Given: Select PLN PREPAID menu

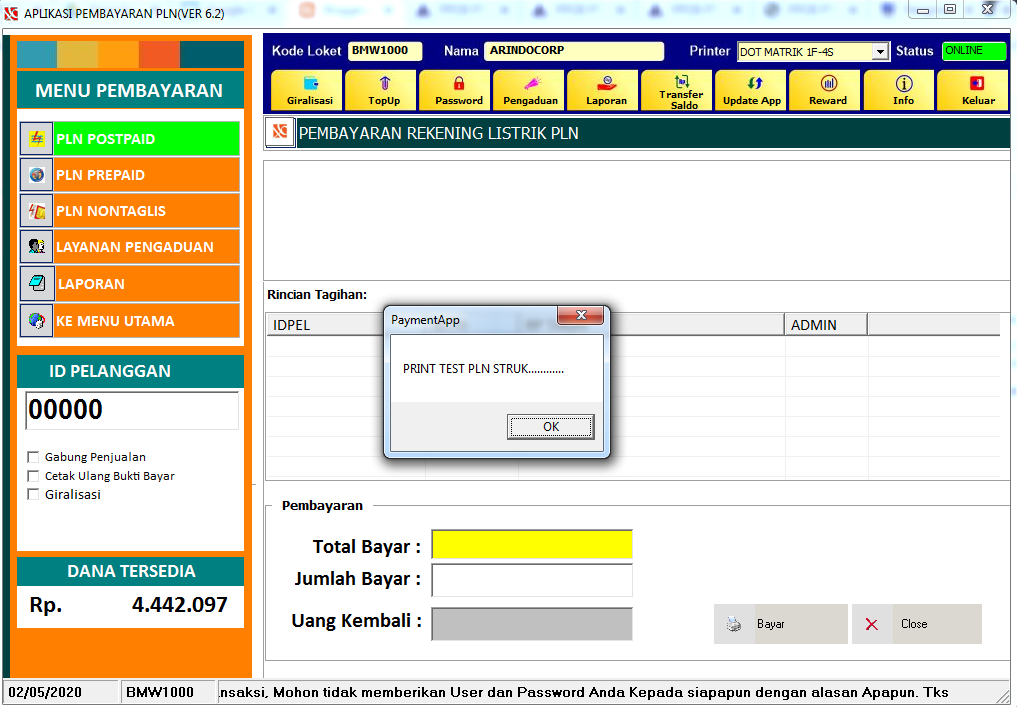Looking at the screenshot, I should click(x=146, y=174).
